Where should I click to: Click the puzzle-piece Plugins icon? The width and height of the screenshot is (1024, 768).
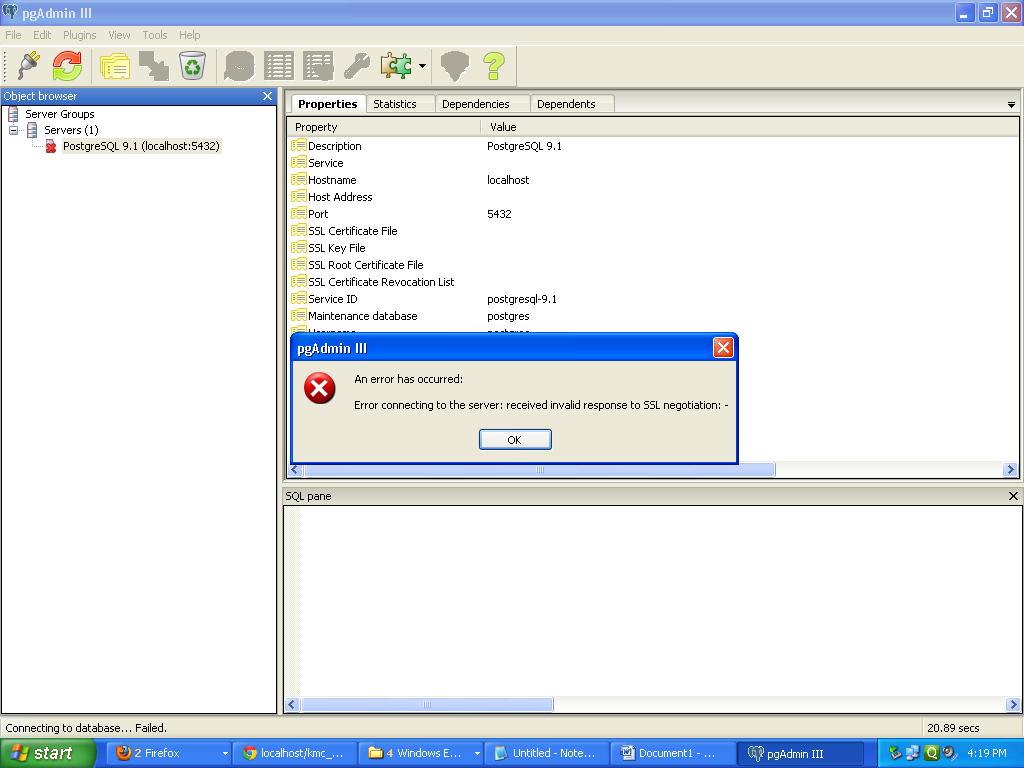click(396, 66)
